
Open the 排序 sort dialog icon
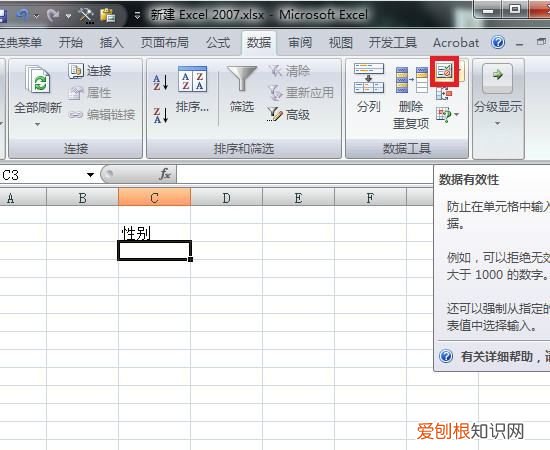tap(192, 79)
